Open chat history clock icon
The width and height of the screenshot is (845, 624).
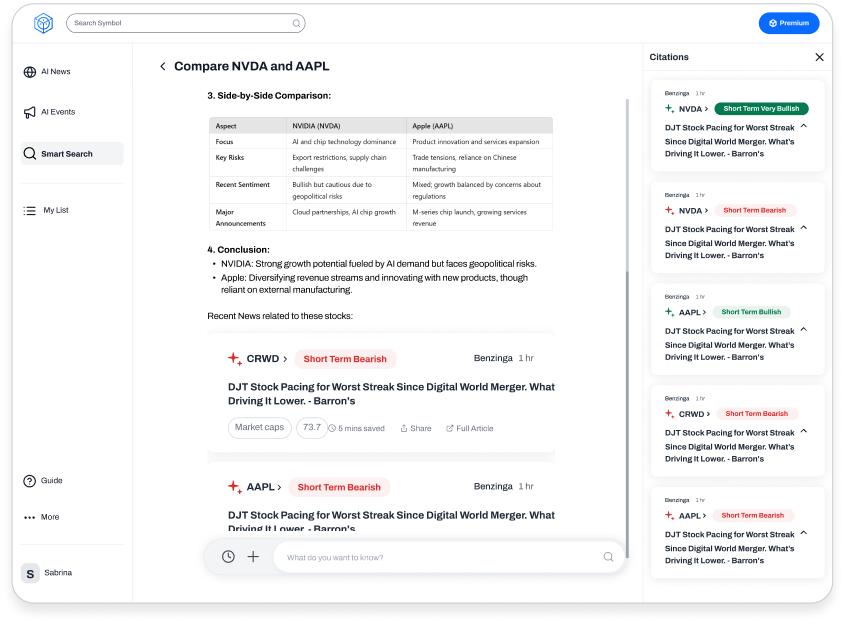[228, 557]
